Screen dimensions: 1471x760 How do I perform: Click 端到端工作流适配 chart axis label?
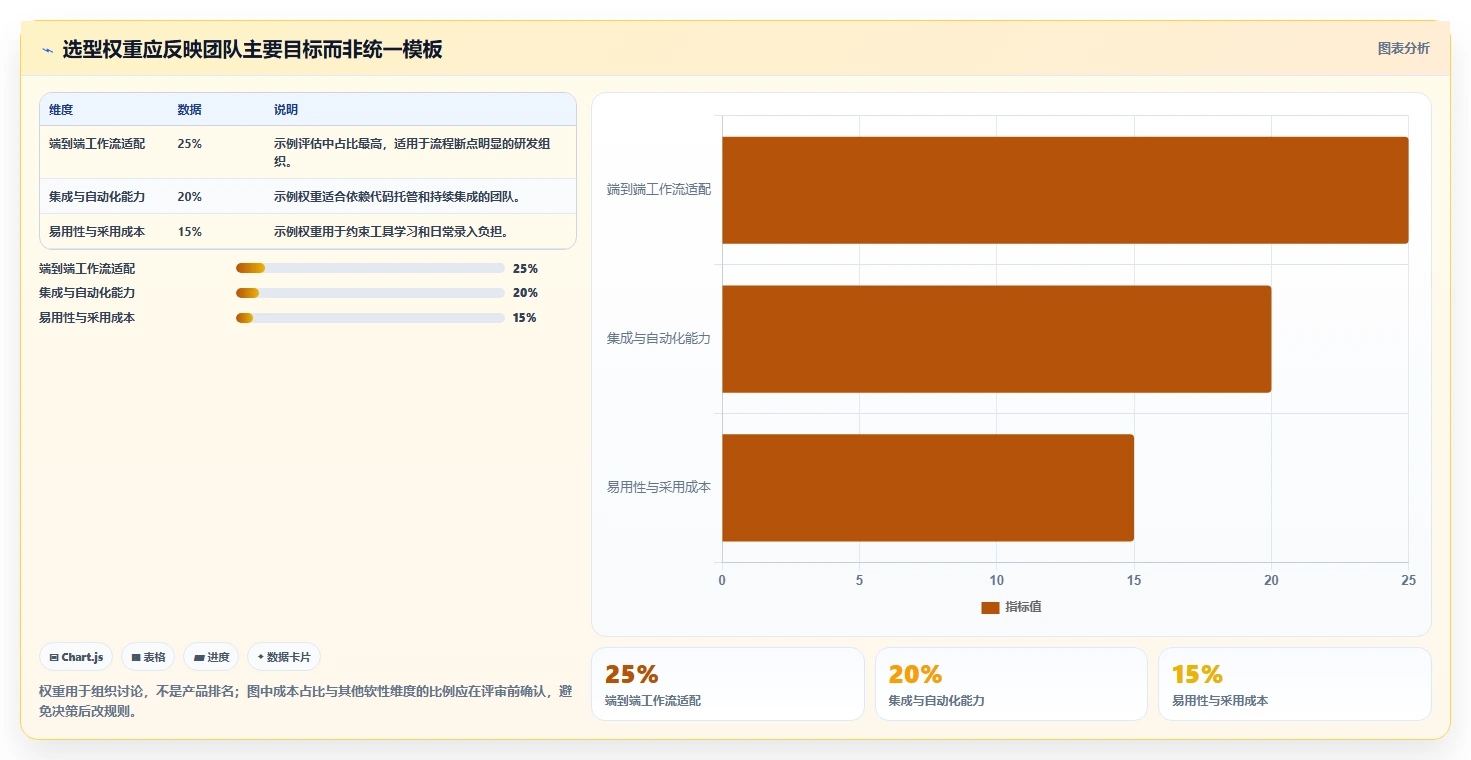click(659, 189)
